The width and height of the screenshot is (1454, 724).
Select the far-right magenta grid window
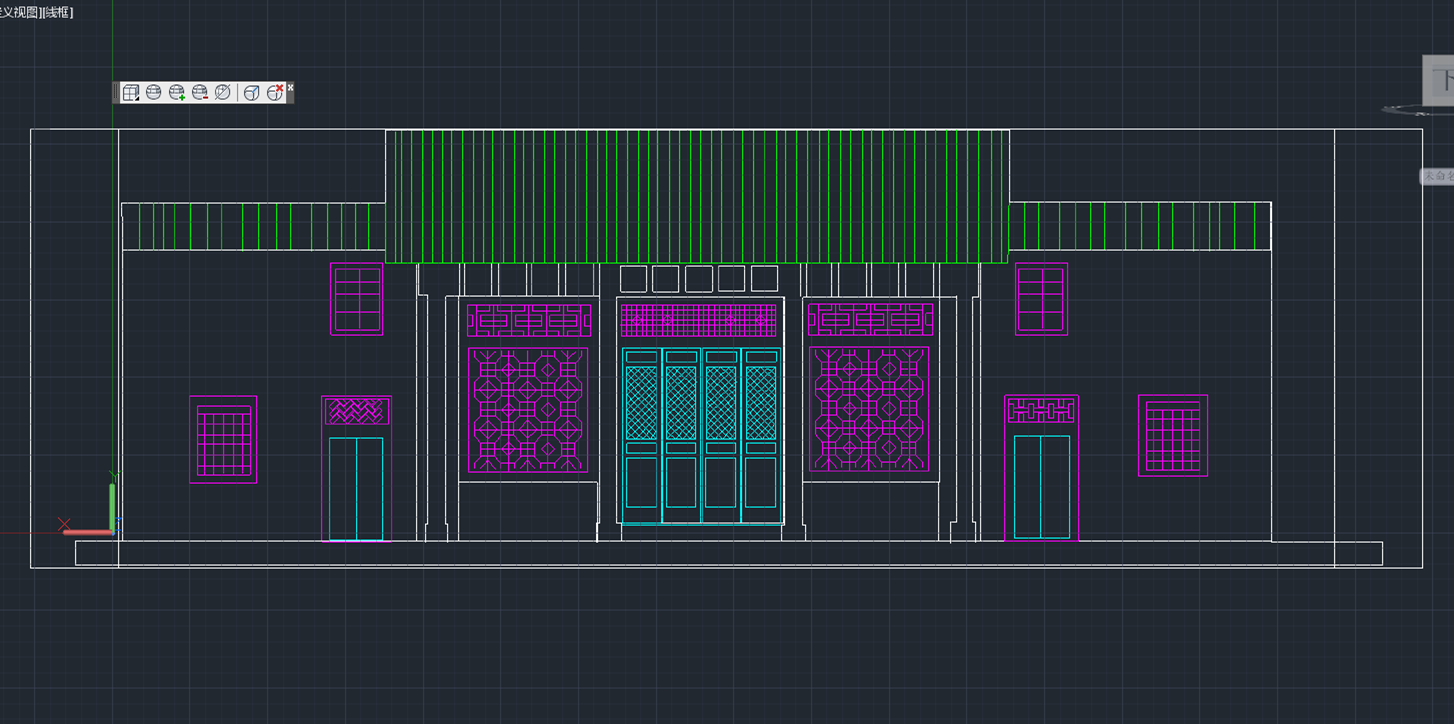pos(1172,436)
